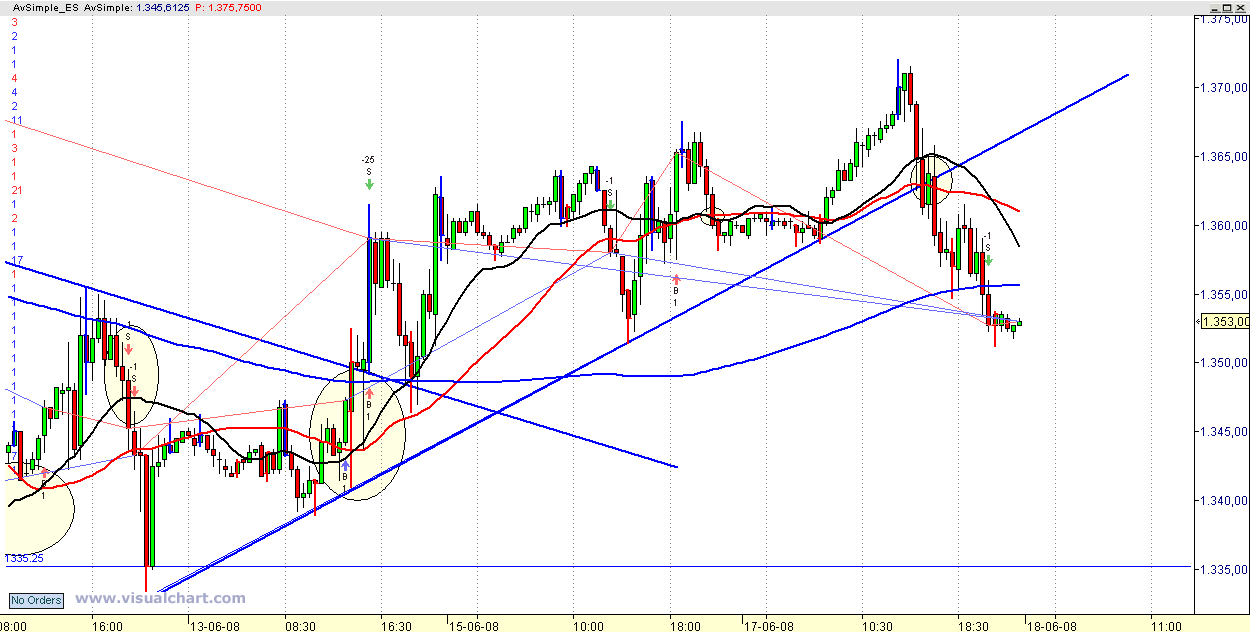Click price axis label 1.340,00

pyautogui.click(x=1222, y=501)
